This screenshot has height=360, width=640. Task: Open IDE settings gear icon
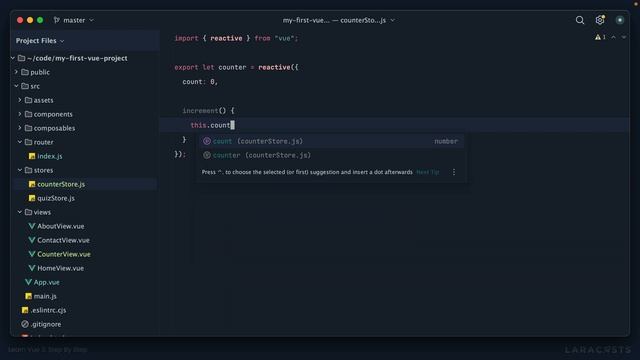600,20
